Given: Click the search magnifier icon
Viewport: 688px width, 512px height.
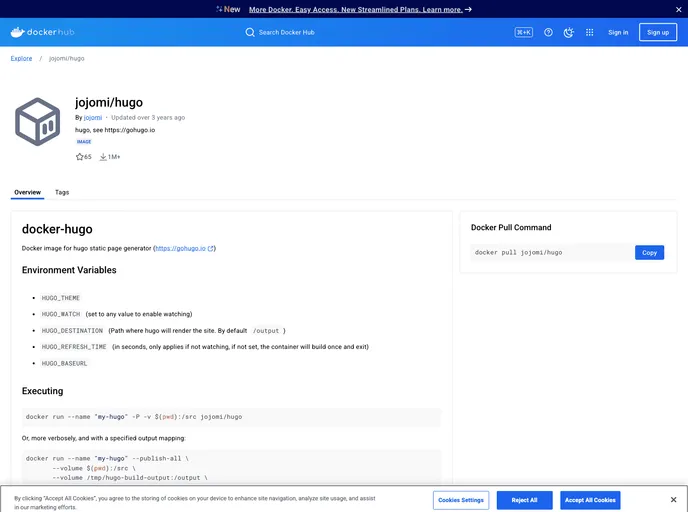Looking at the screenshot, I should click(250, 32).
